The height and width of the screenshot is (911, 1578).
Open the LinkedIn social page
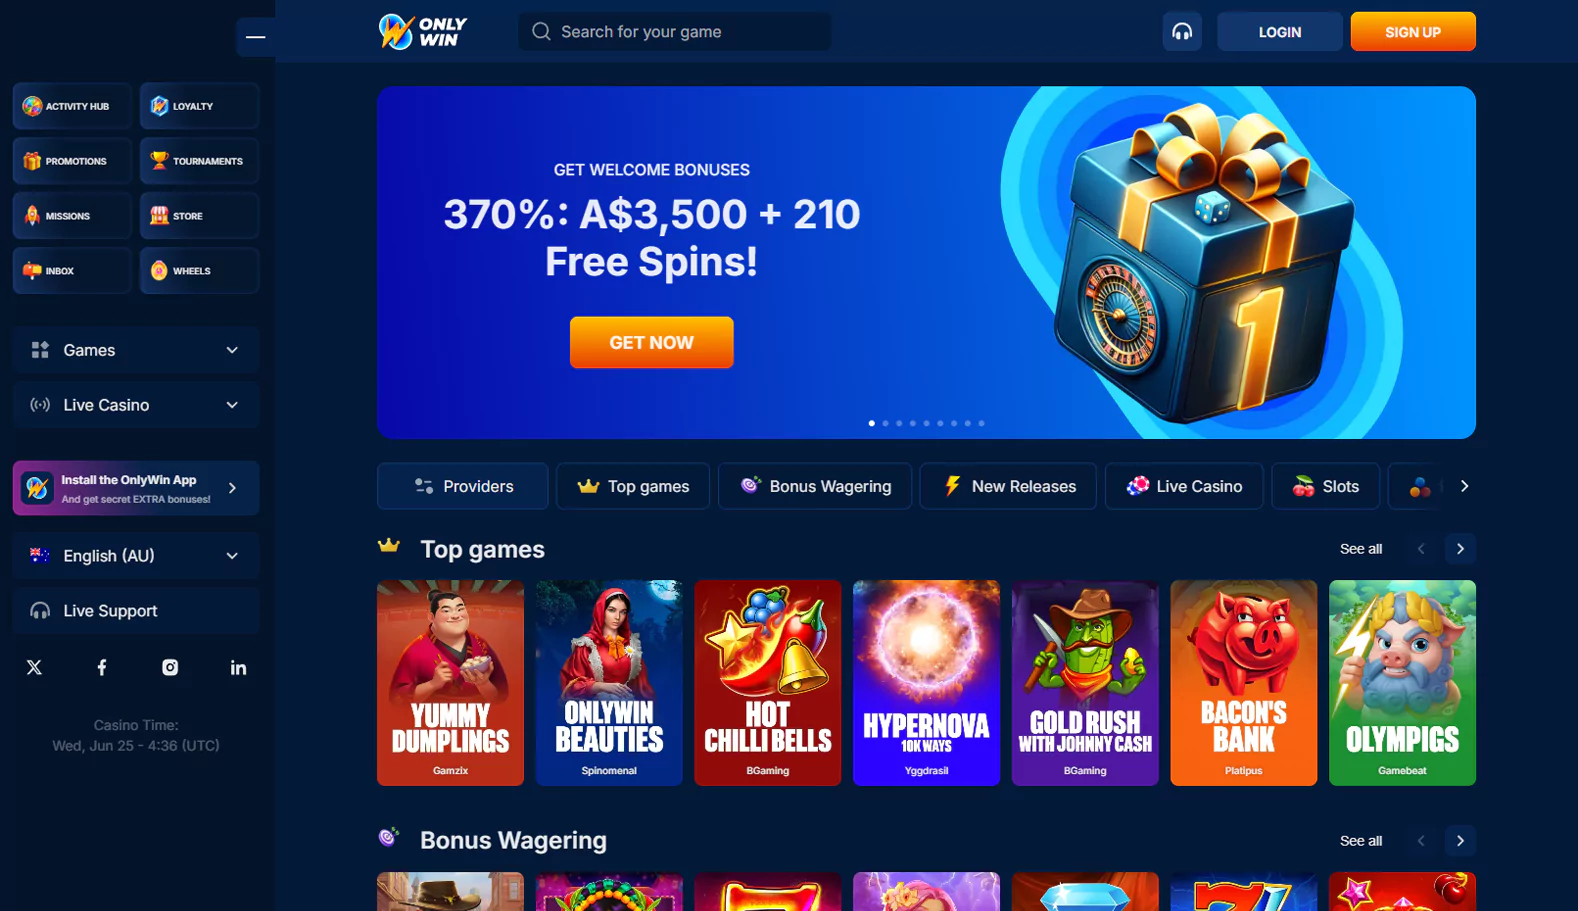tap(238, 667)
